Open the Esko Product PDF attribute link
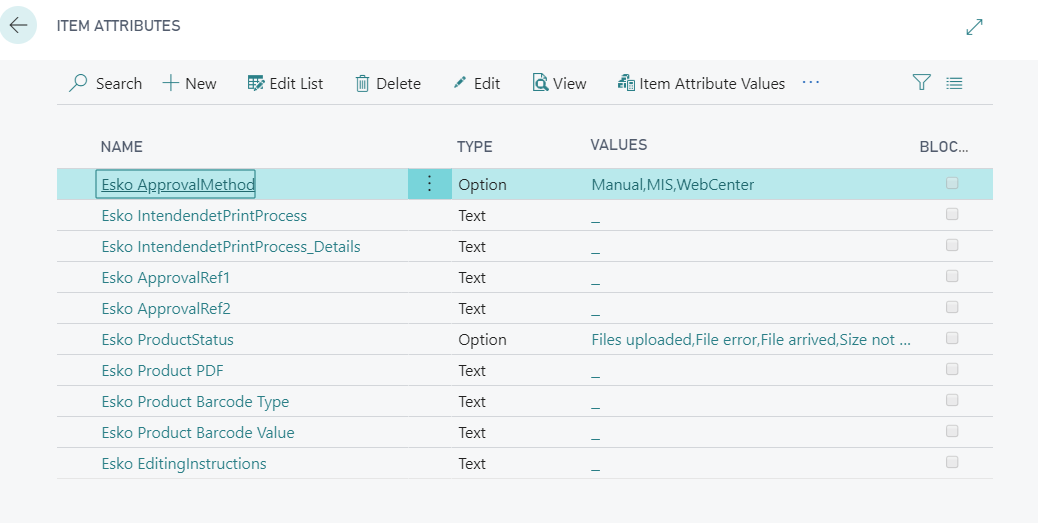This screenshot has width=1038, height=523. pos(162,371)
